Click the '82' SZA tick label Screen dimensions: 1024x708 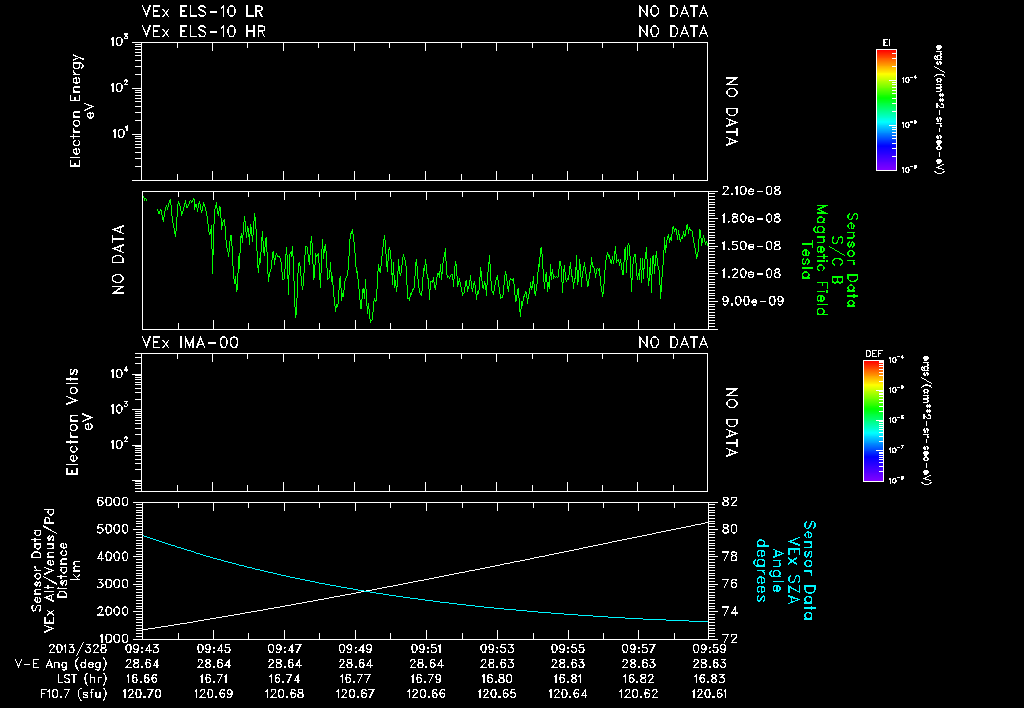pyautogui.click(x=729, y=502)
